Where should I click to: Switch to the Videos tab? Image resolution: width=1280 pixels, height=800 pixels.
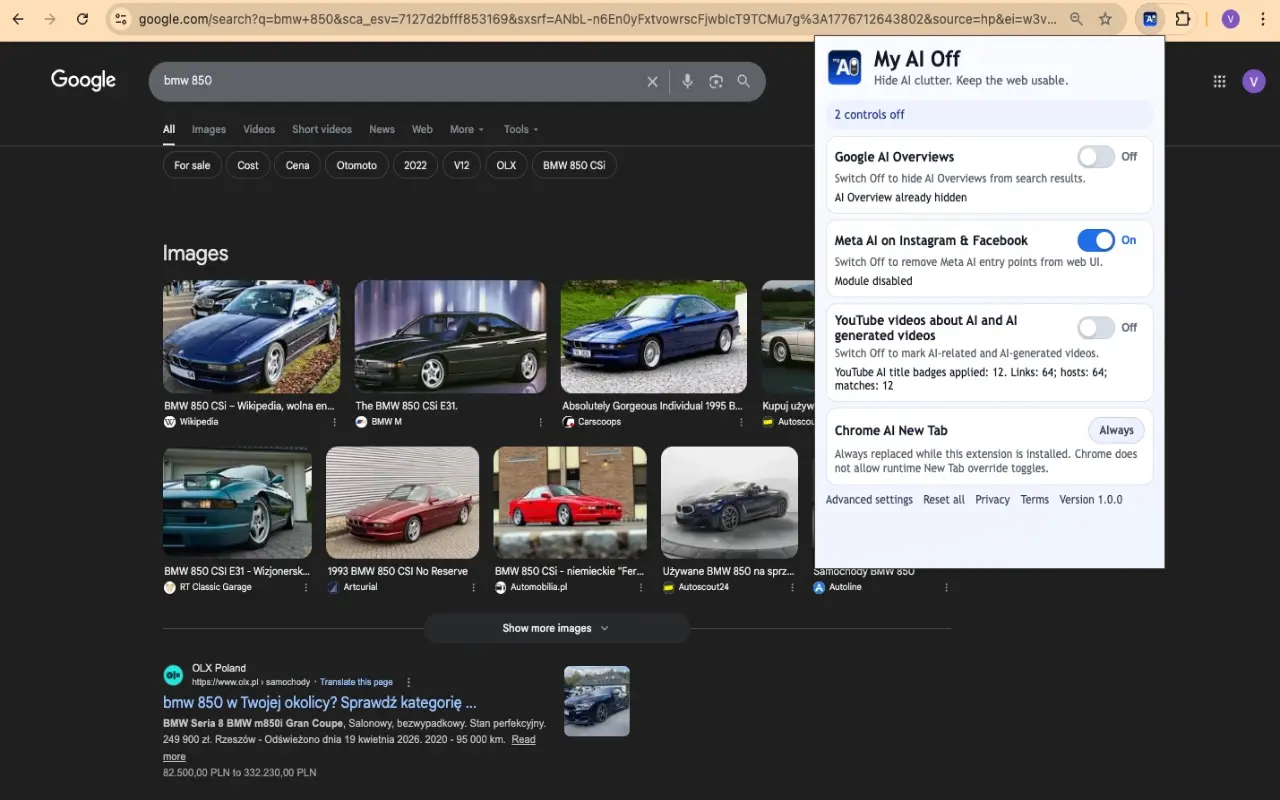tap(259, 129)
